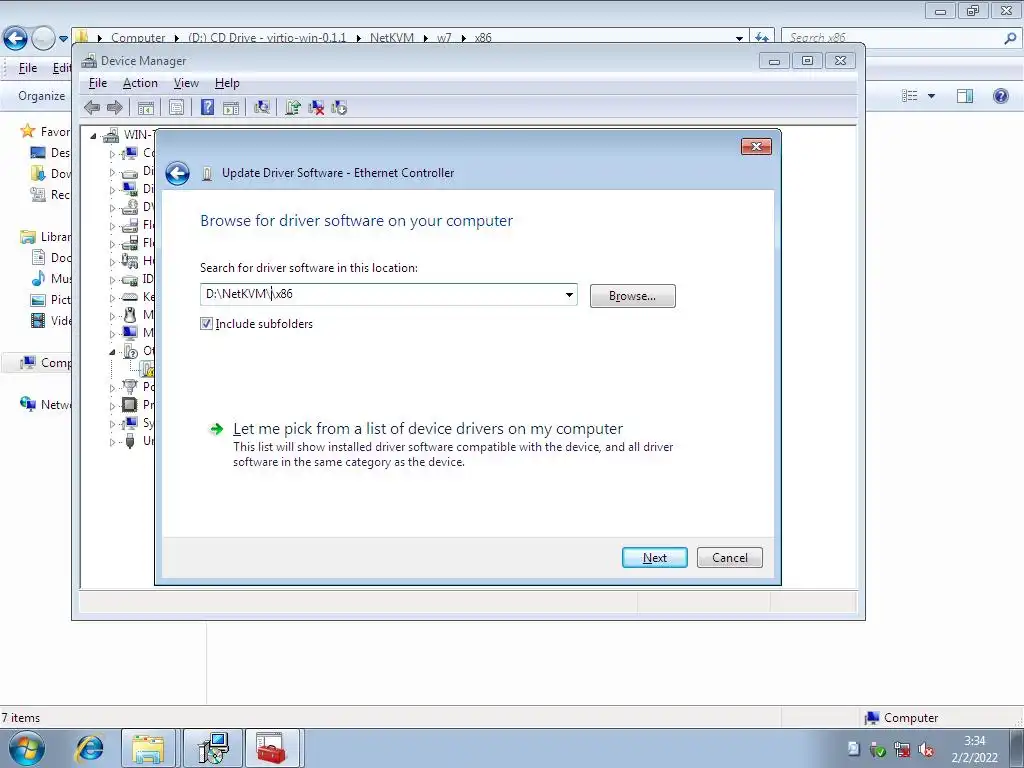Screen dimensions: 1024x768
Task: Click the Next button
Action: (654, 558)
